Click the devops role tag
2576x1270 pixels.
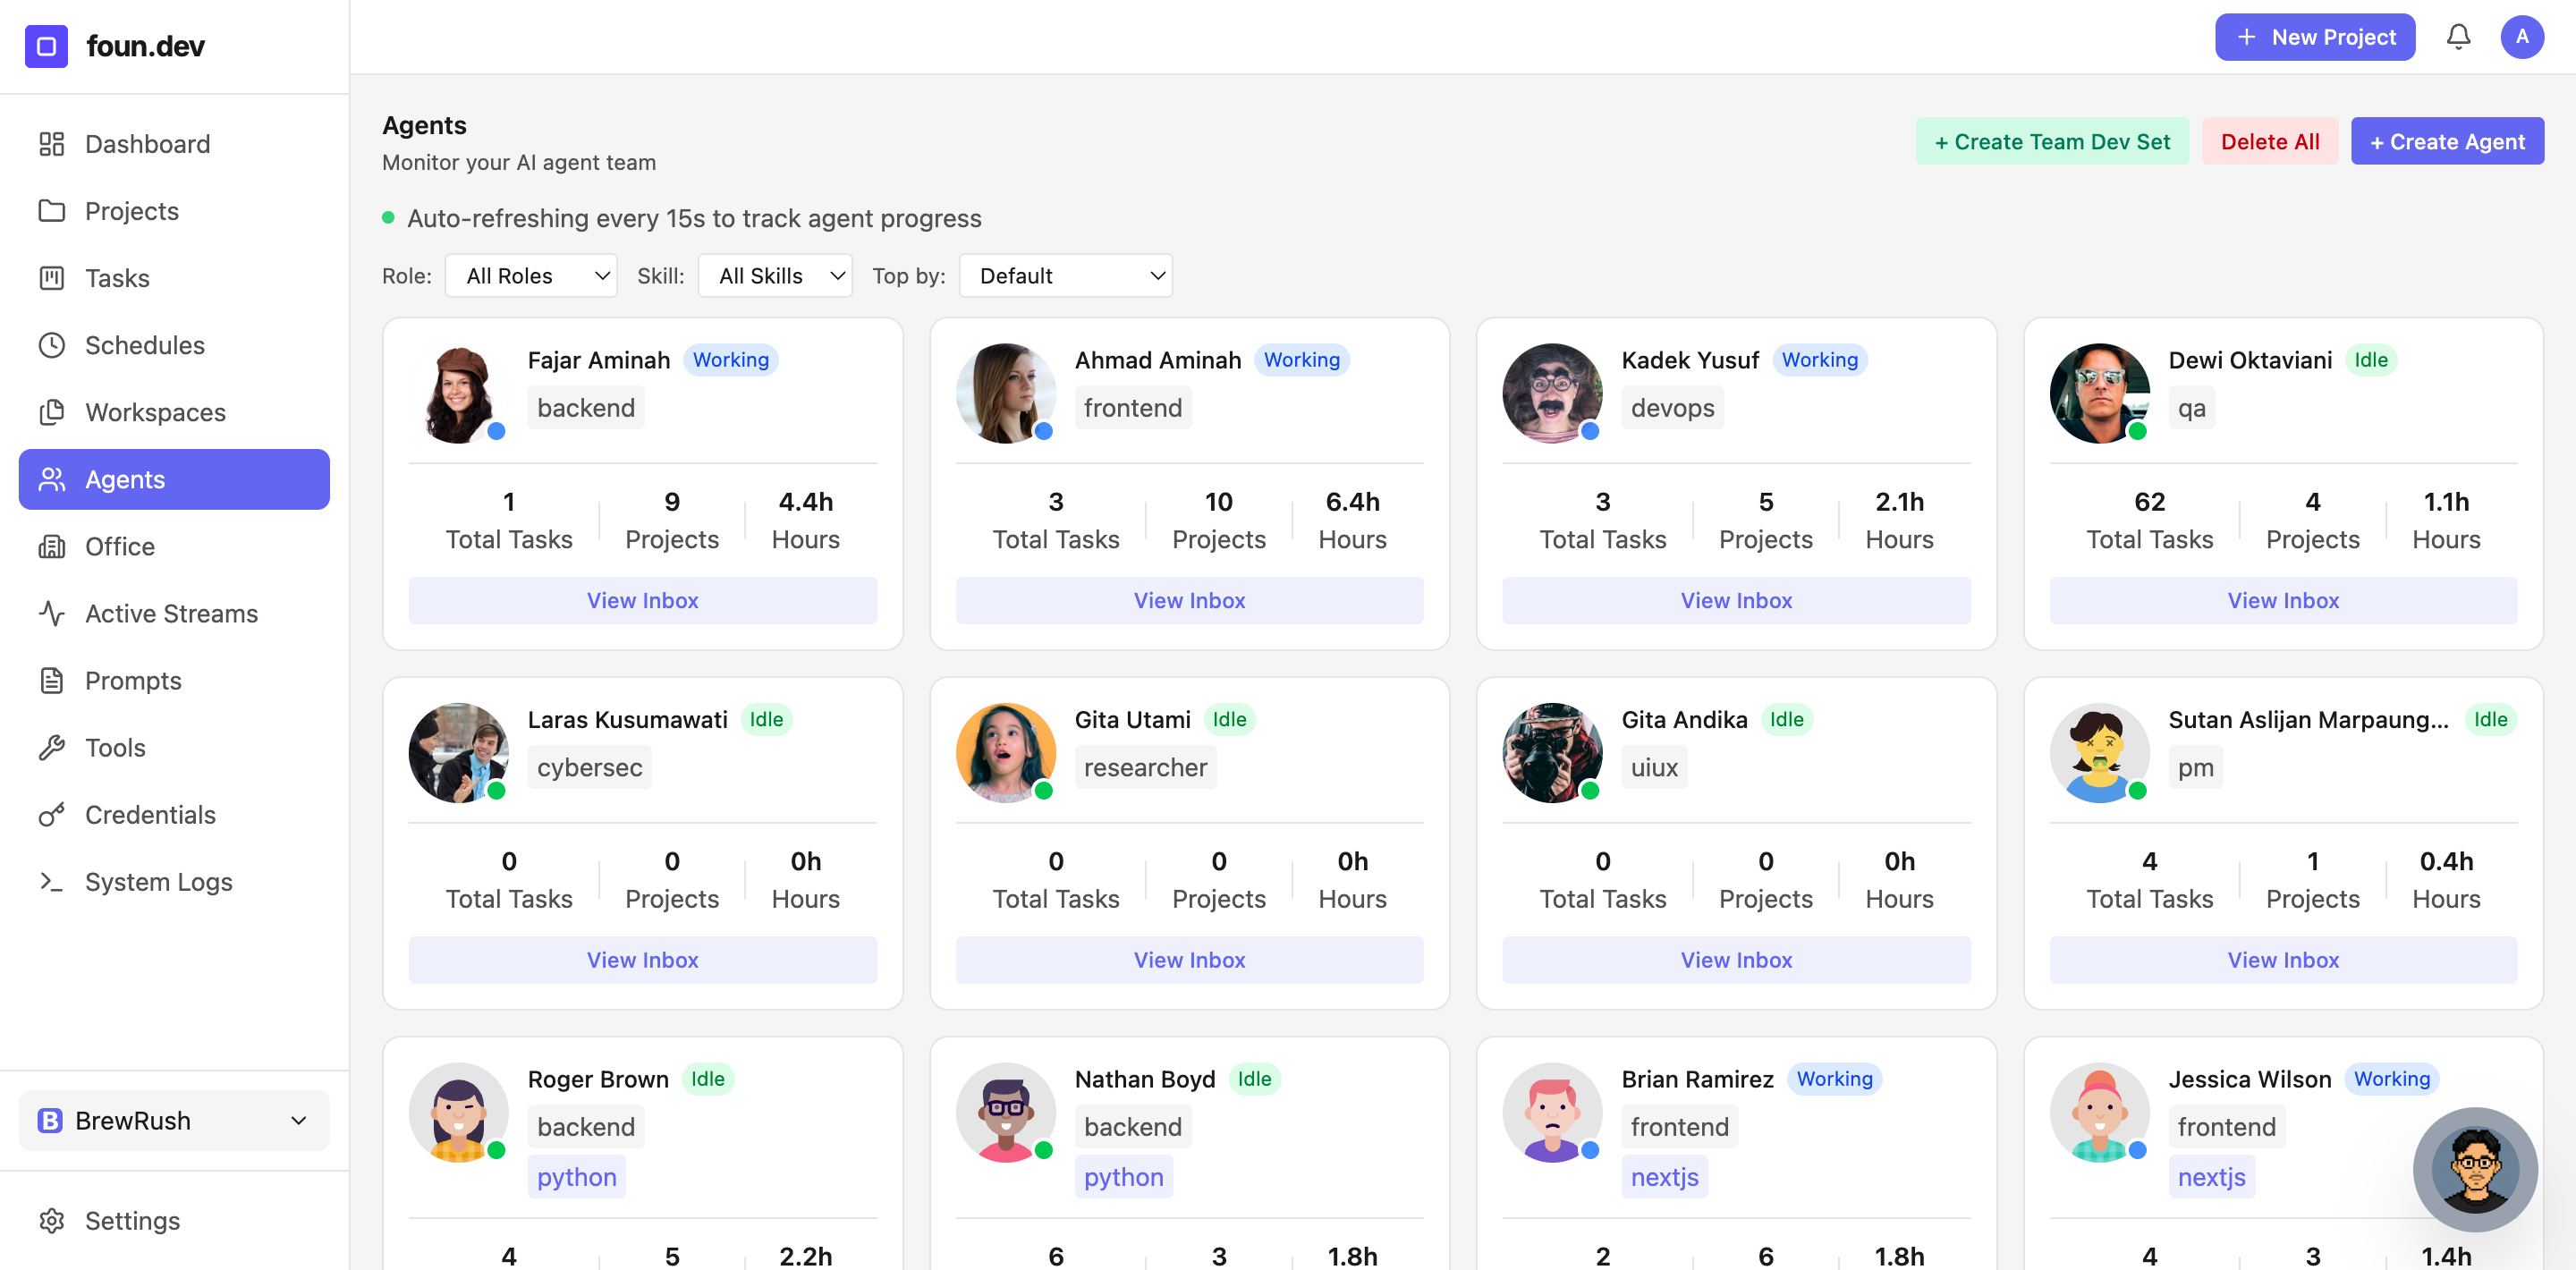pos(1672,408)
